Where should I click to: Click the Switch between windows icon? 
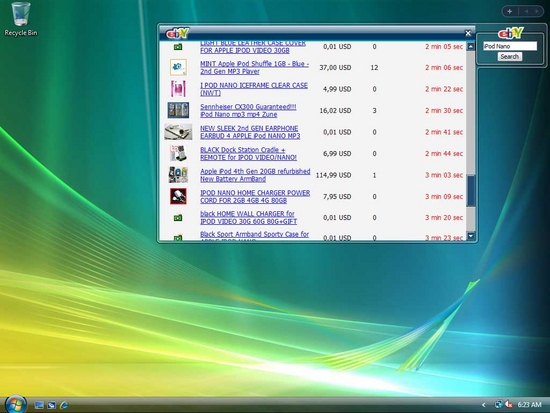click(x=52, y=405)
